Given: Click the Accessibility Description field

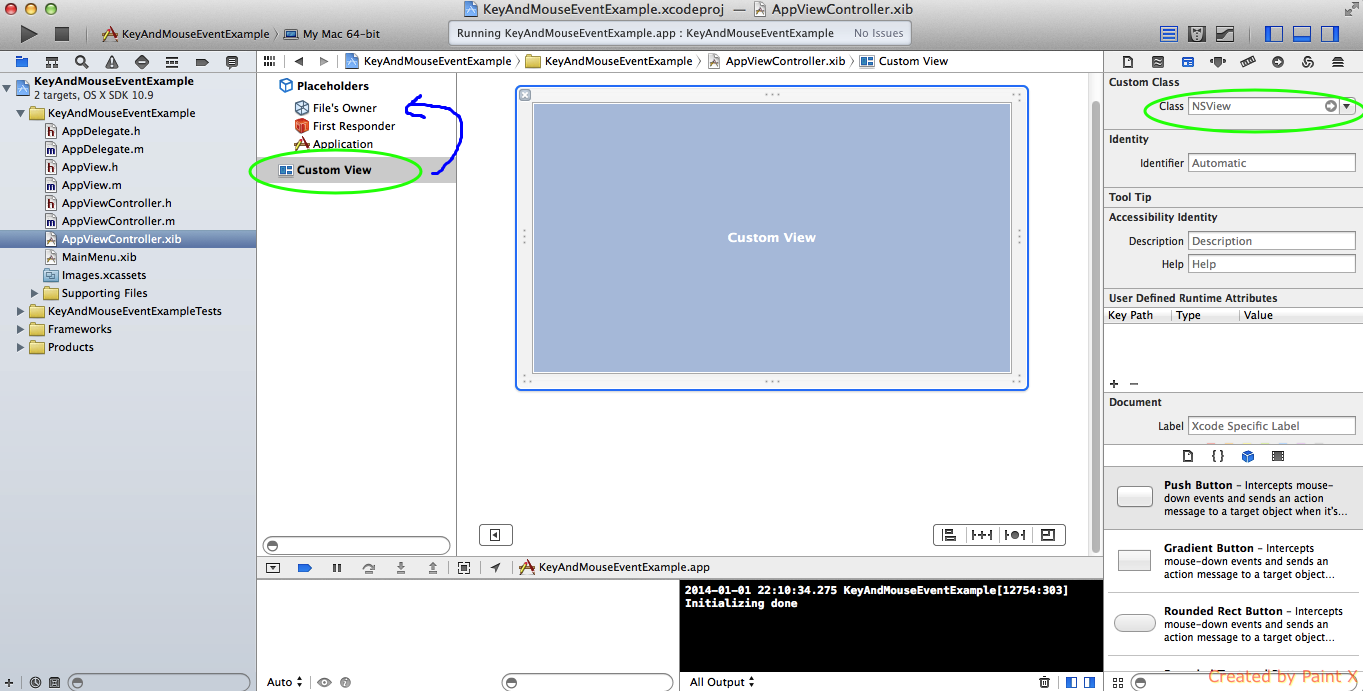Looking at the screenshot, I should [1272, 241].
